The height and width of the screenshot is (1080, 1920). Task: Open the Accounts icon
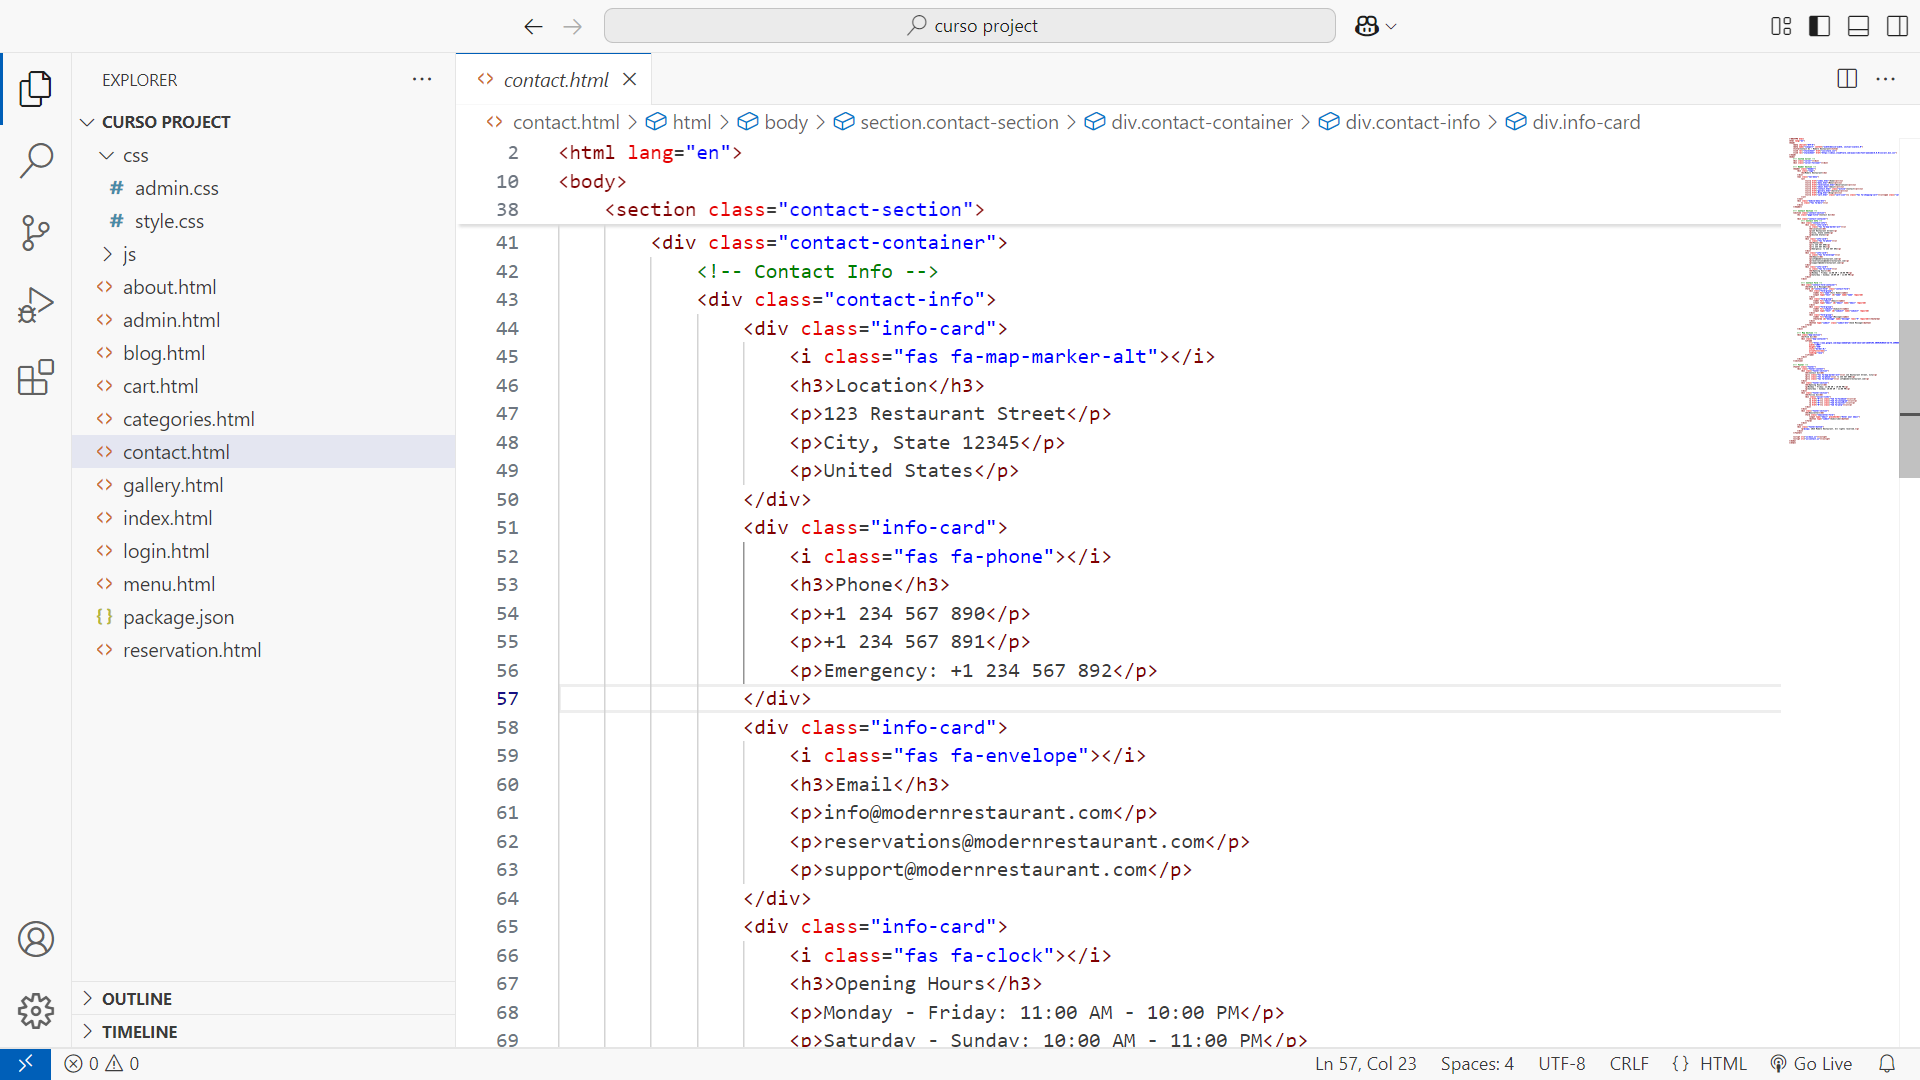[36, 939]
